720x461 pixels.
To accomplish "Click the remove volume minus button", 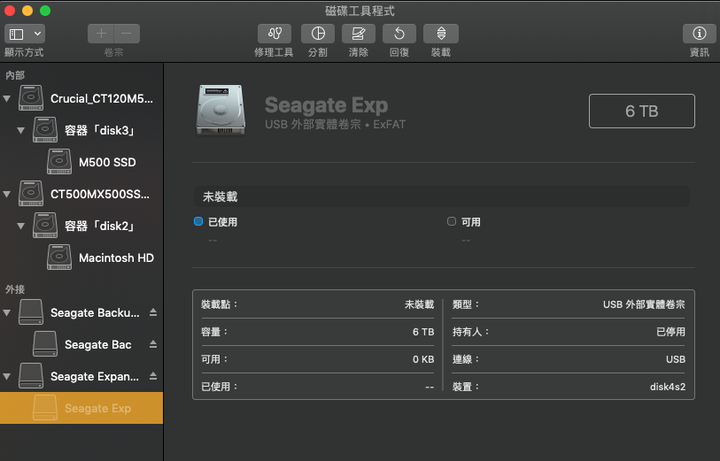I will pos(127,34).
